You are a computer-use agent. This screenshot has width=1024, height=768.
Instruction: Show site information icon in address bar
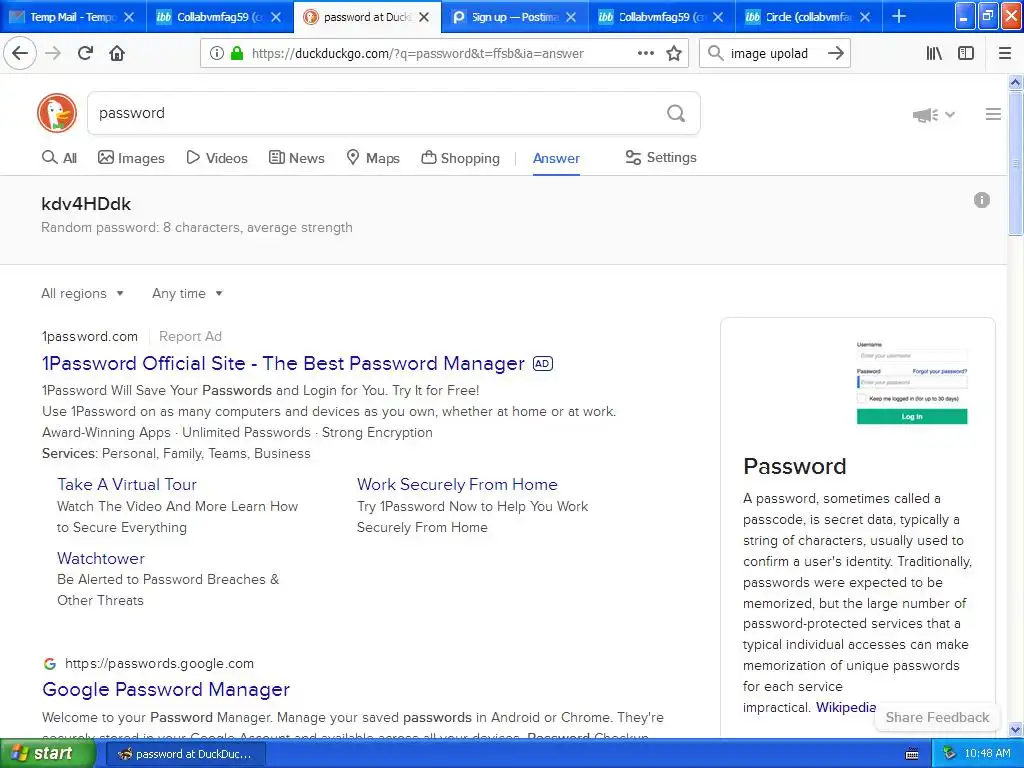[217, 53]
